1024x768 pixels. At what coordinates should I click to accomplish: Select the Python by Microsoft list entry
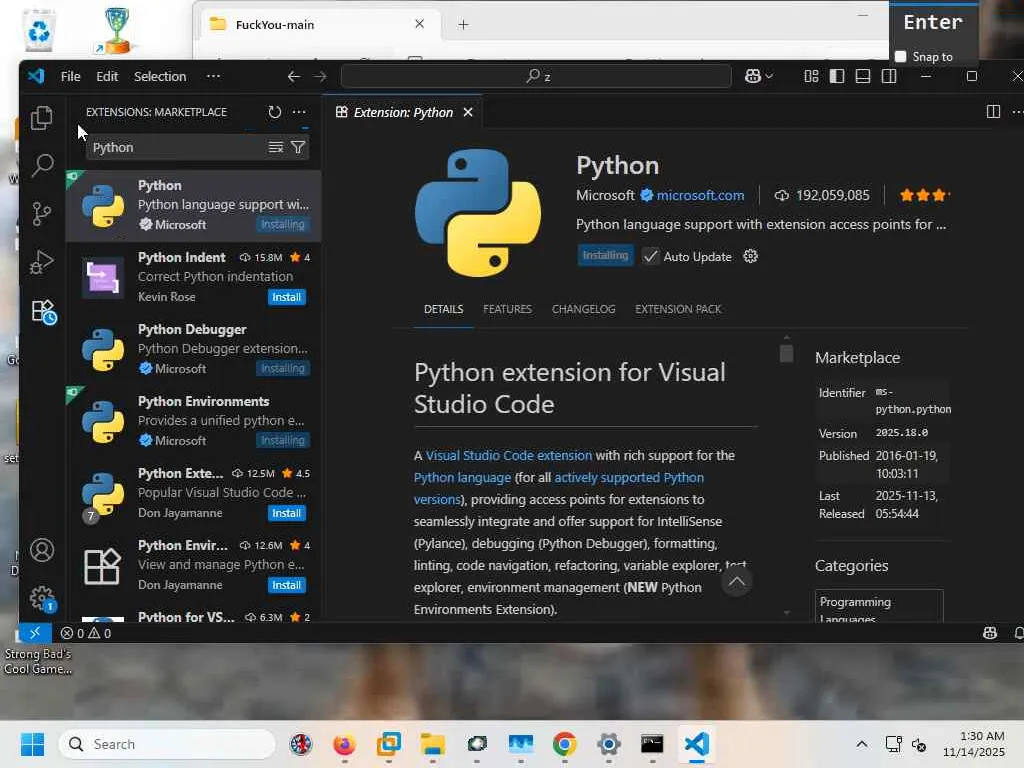[x=193, y=206]
